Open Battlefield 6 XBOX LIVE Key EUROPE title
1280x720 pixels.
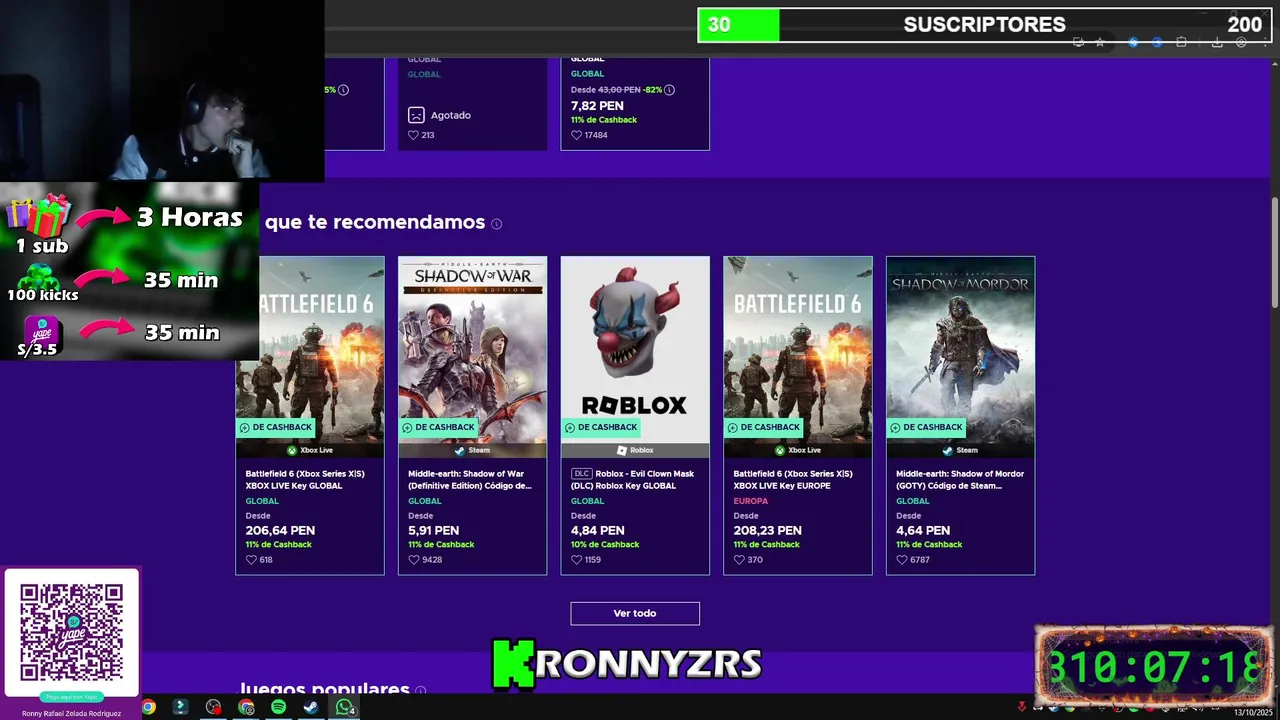793,480
